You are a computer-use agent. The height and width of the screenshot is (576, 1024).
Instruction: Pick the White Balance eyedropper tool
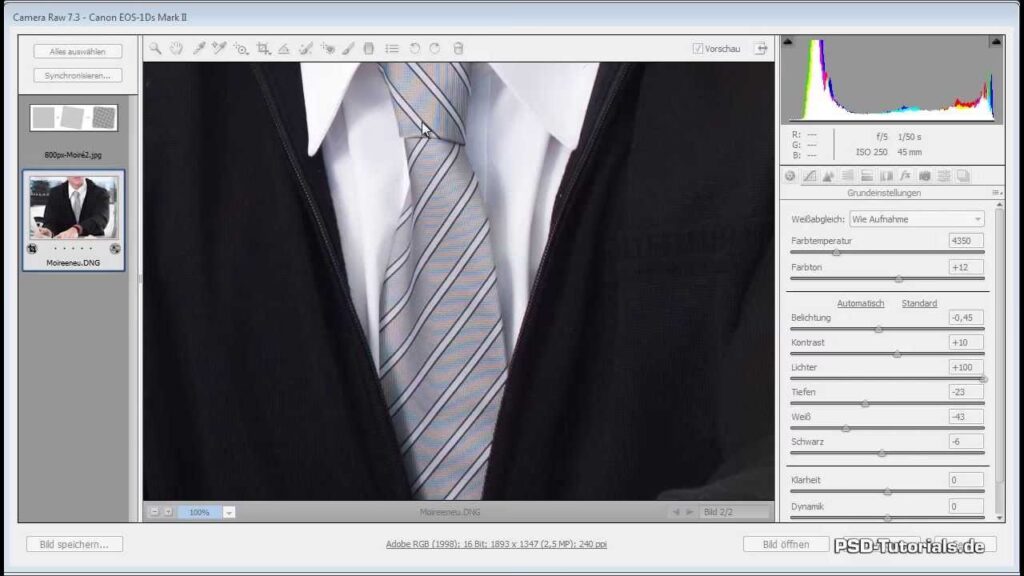[198, 48]
